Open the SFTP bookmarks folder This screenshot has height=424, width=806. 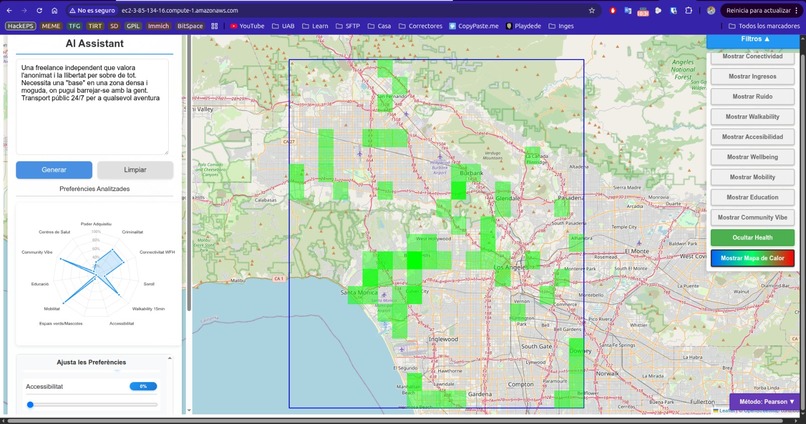pos(347,26)
